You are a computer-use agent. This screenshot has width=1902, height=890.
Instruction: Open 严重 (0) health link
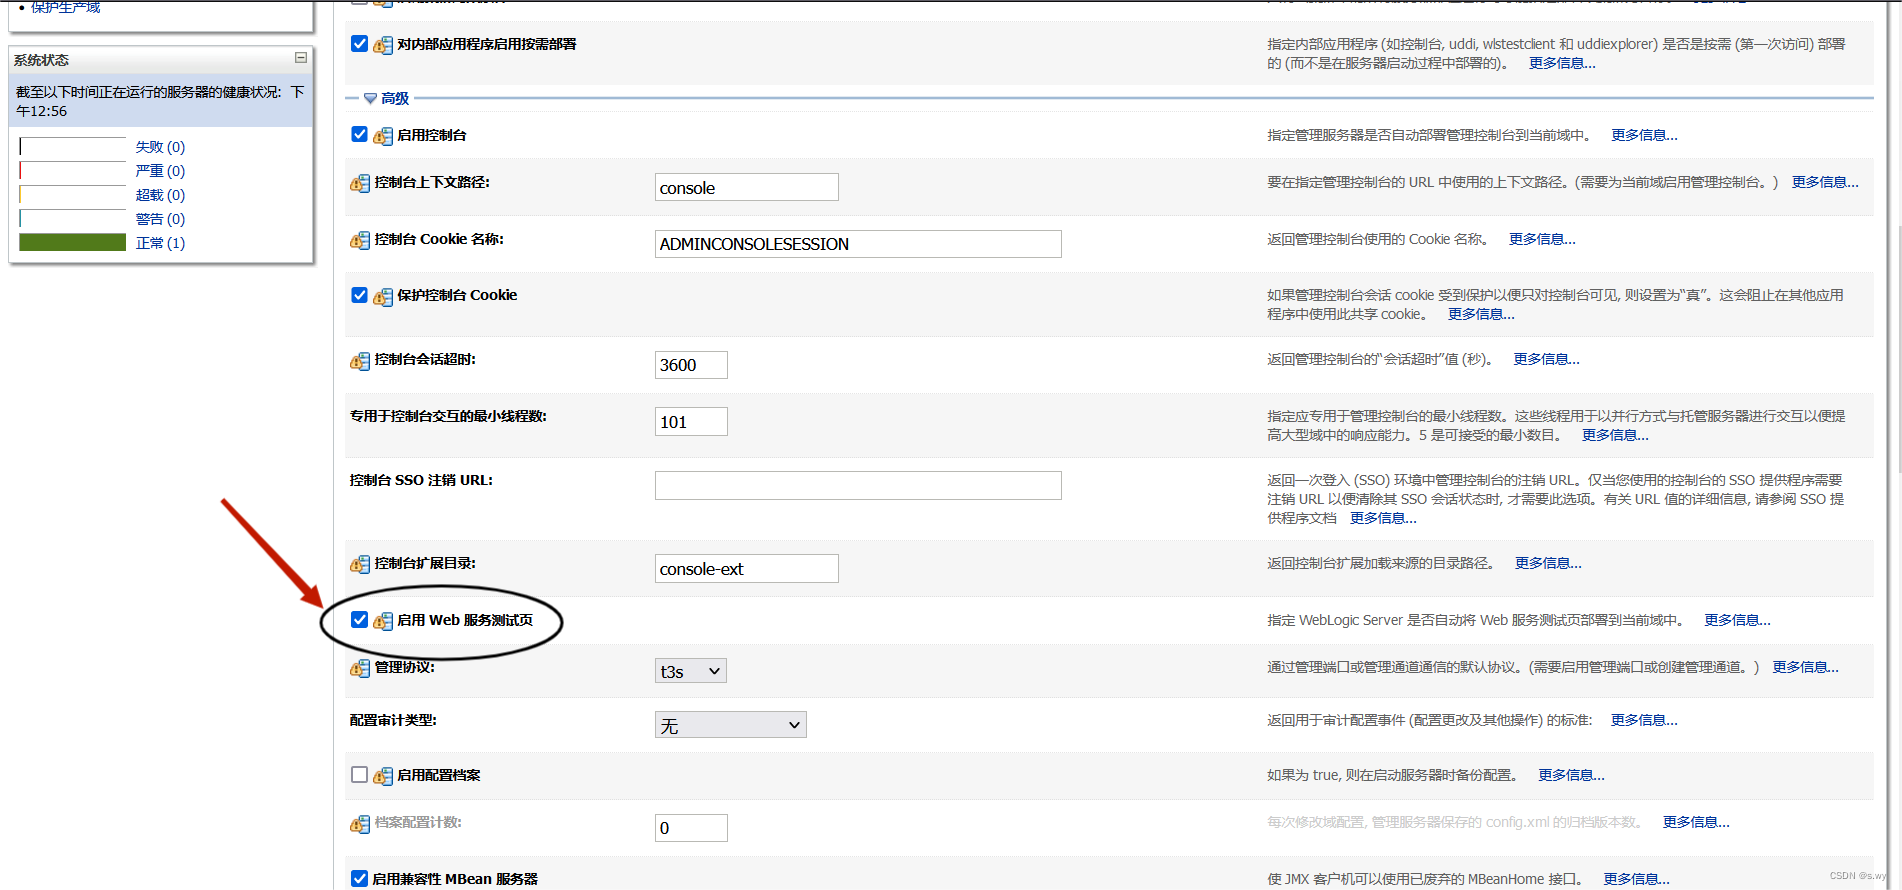[x=160, y=171]
